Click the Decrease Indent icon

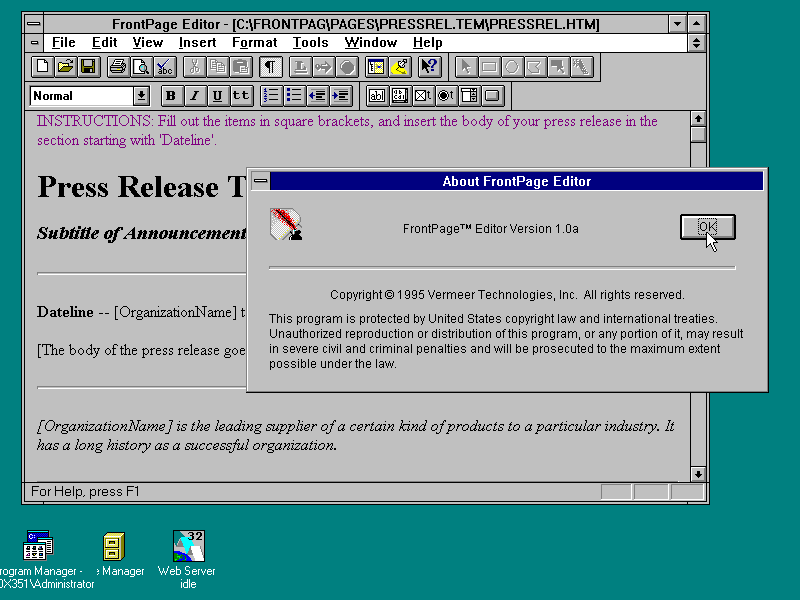(317, 95)
